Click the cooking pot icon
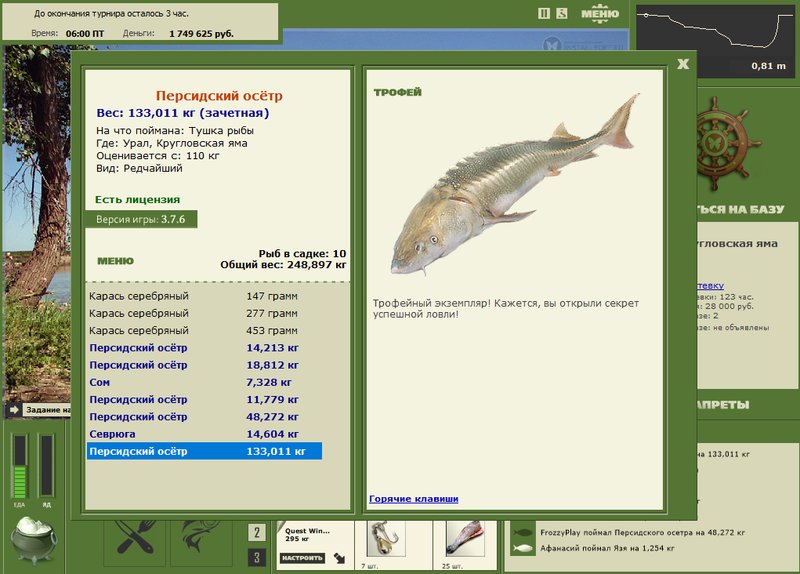The image size is (800, 574). [x=34, y=540]
